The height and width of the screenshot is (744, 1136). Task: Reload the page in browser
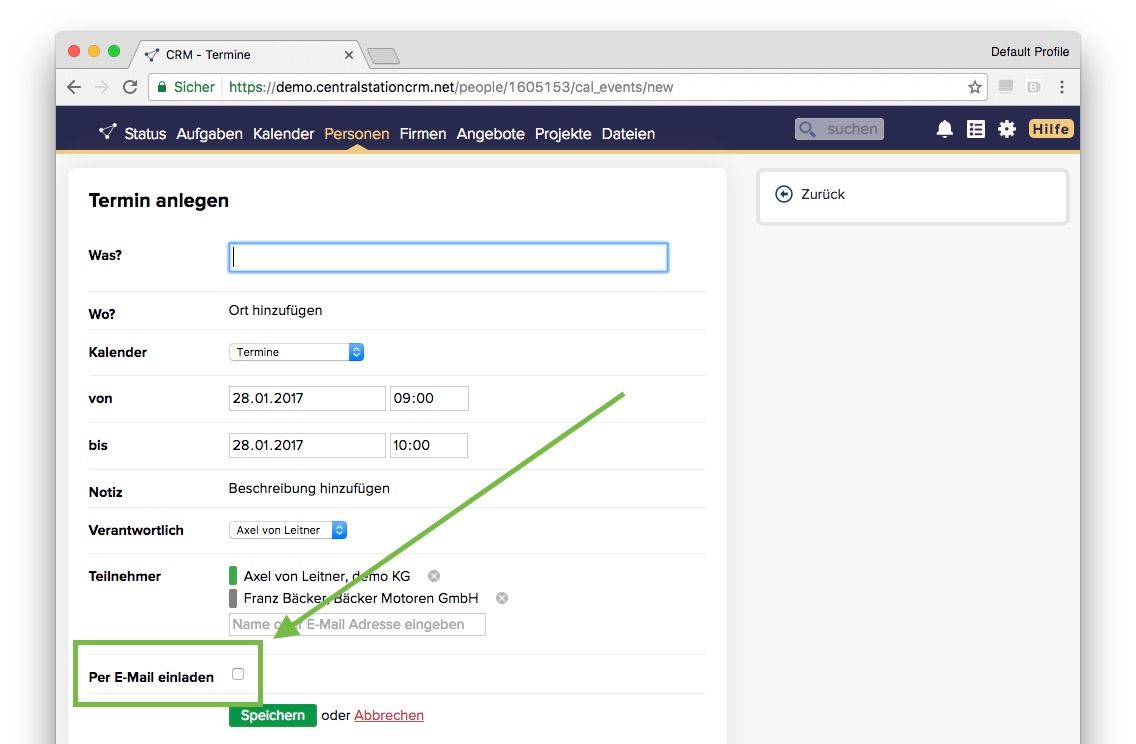(130, 87)
